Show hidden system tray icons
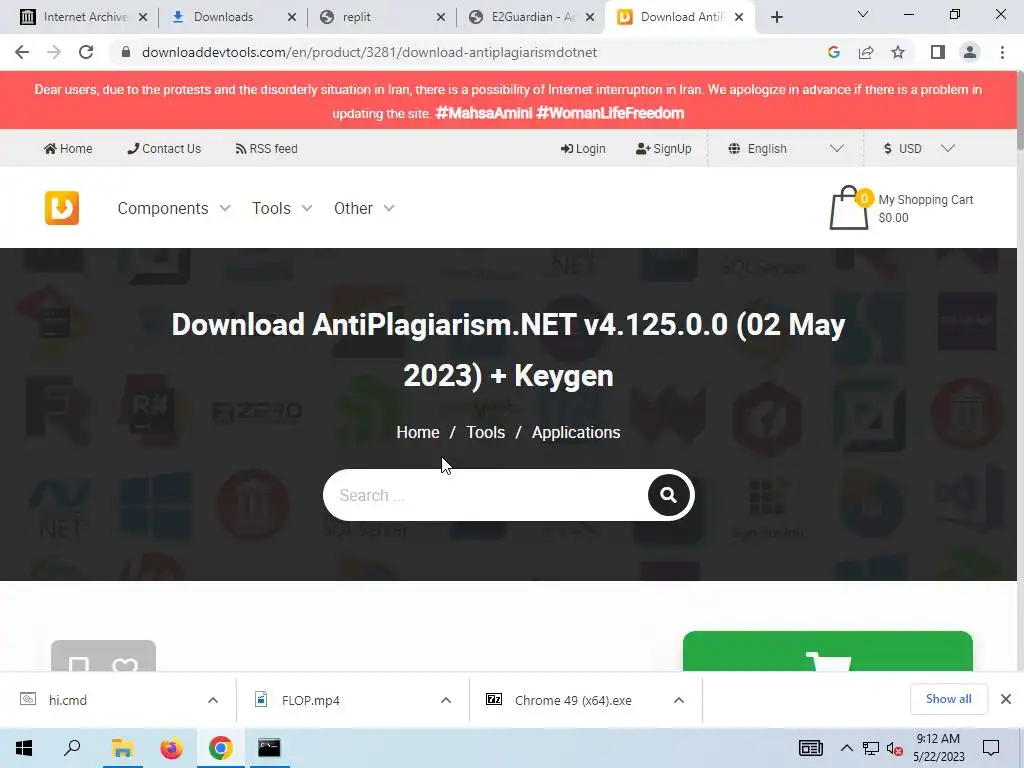This screenshot has width=1024, height=768. click(x=846, y=748)
